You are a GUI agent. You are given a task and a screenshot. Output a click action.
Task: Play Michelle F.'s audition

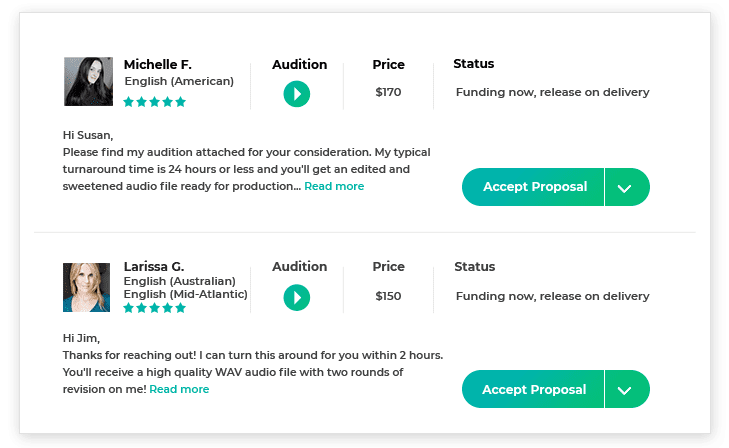coord(297,94)
